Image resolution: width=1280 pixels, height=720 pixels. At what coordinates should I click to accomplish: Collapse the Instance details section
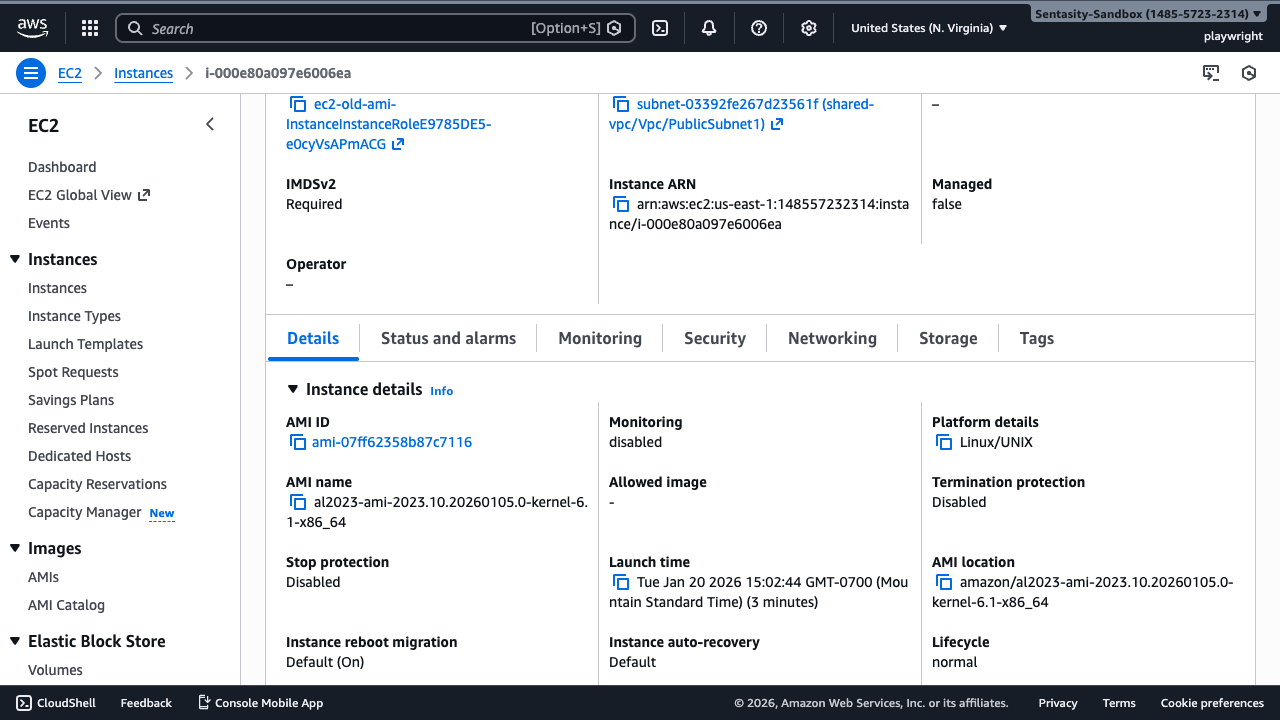(293, 390)
